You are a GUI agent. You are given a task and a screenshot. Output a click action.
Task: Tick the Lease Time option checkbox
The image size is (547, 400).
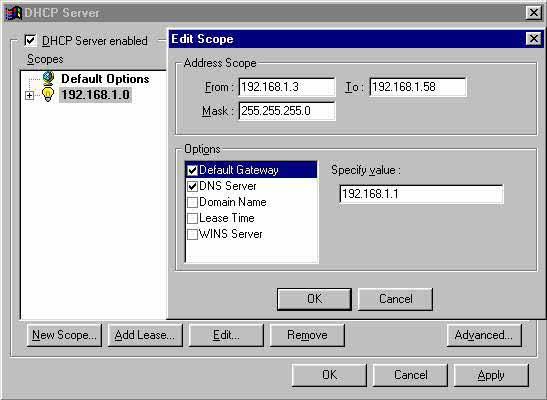pyautogui.click(x=192, y=218)
